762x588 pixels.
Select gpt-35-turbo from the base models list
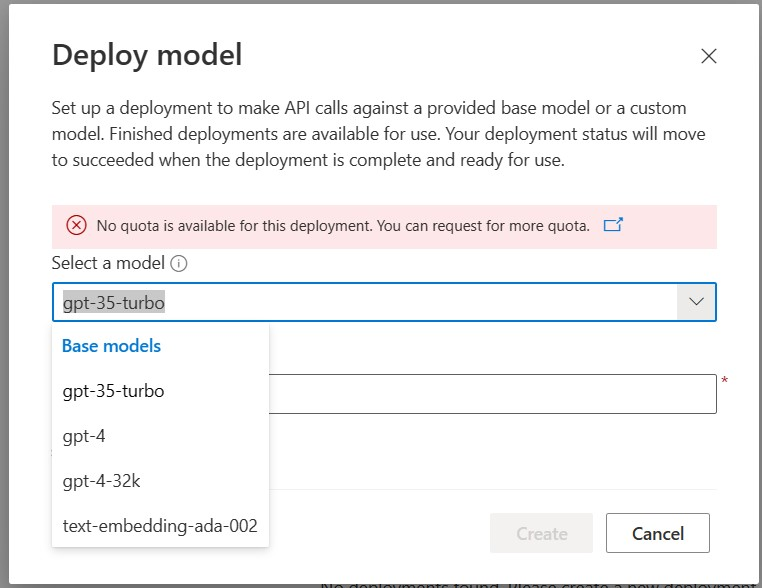pyautogui.click(x=113, y=391)
